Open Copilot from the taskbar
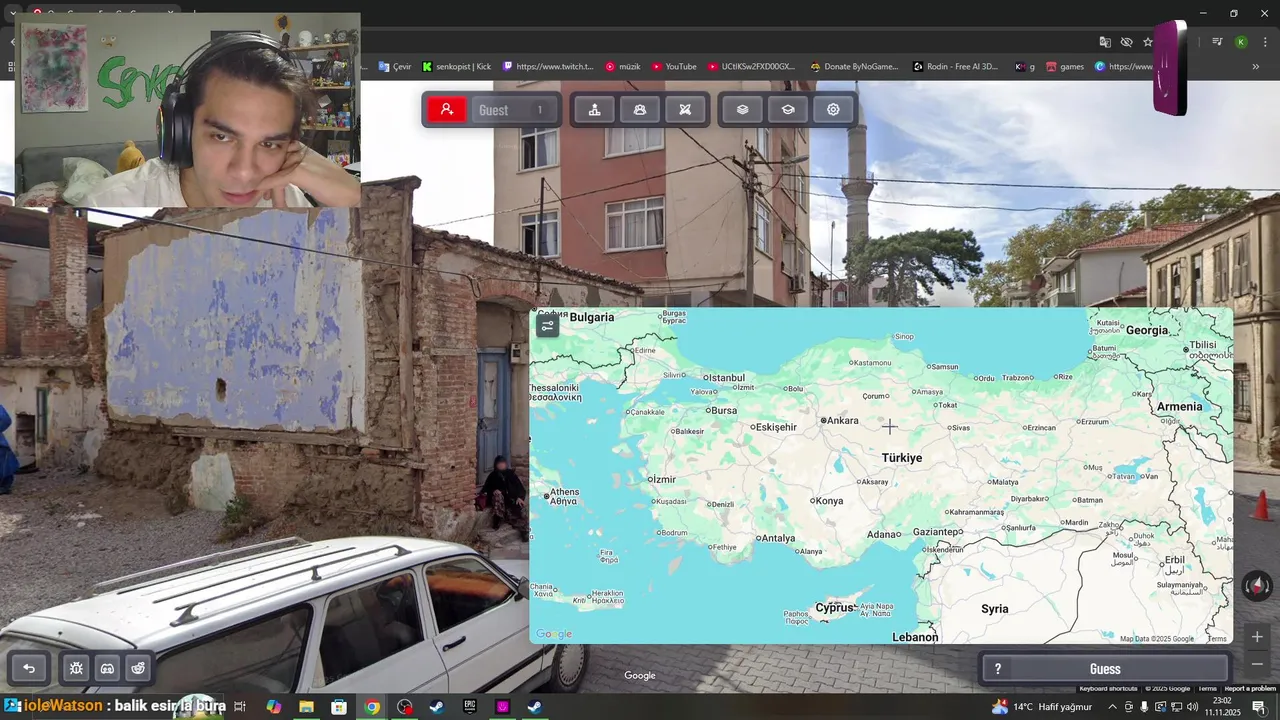 pyautogui.click(x=274, y=707)
